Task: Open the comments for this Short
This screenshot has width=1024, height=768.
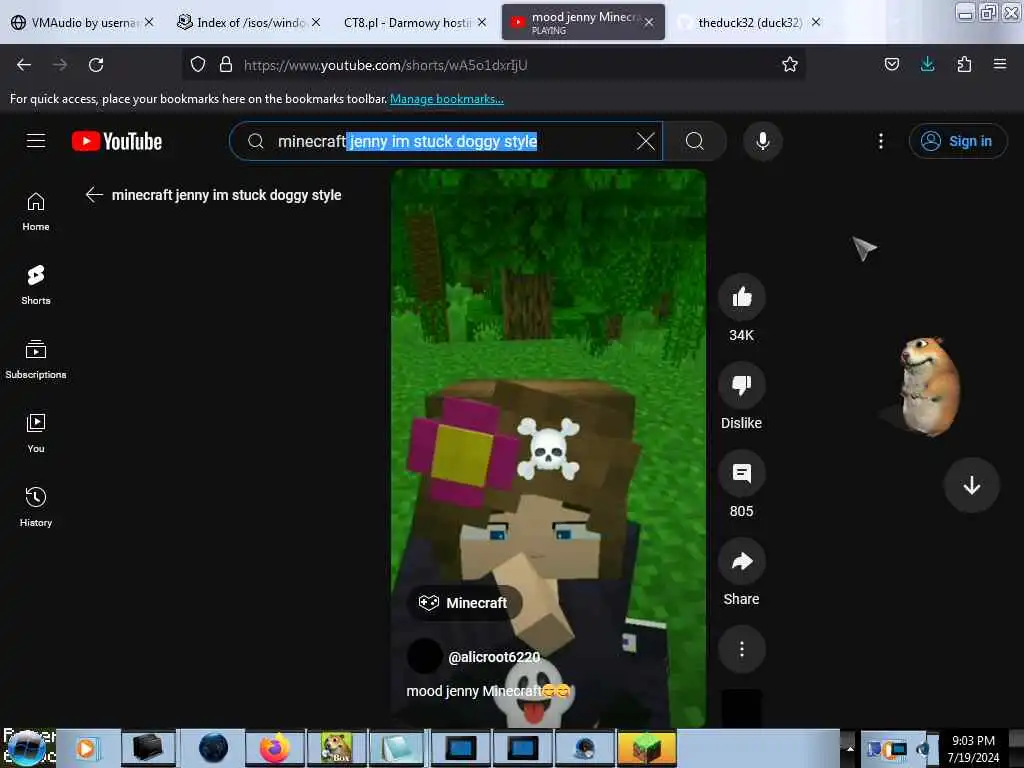Action: pyautogui.click(x=741, y=473)
